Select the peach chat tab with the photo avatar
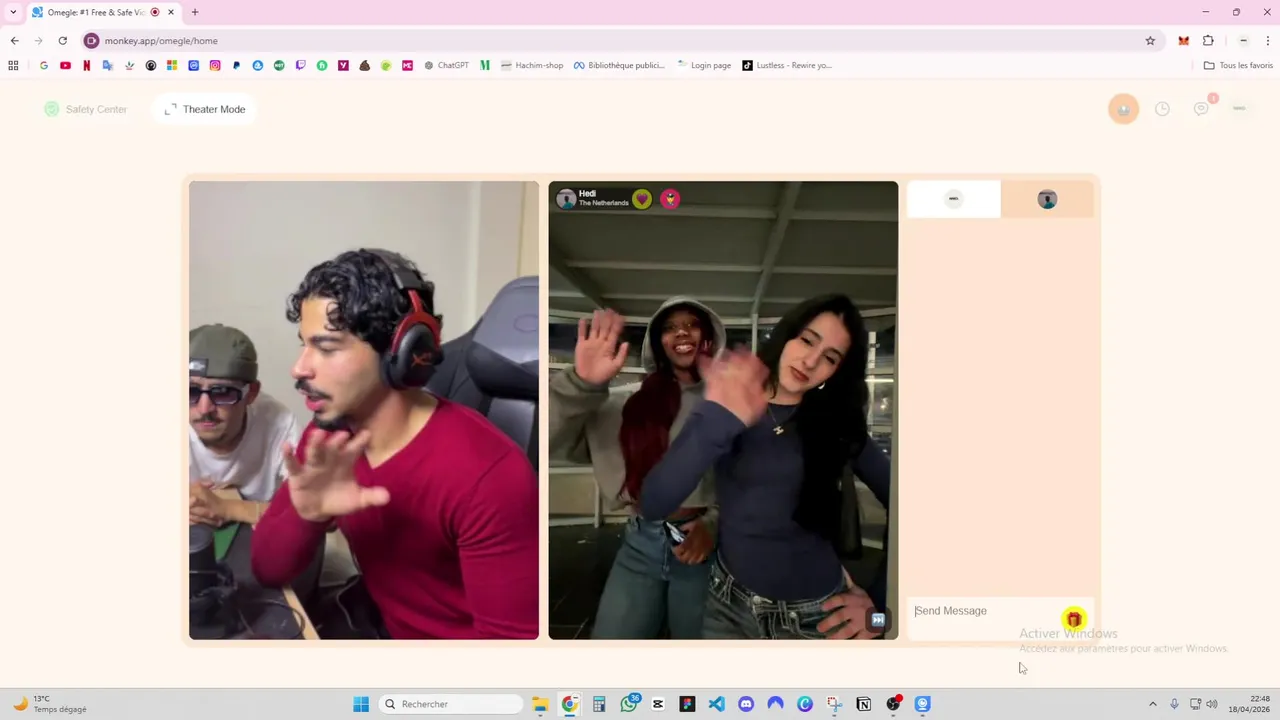 pos(1047,199)
